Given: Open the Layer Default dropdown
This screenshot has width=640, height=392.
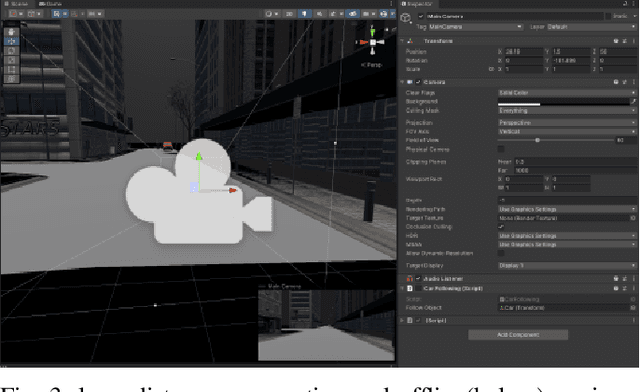Looking at the screenshot, I should coord(592,27).
